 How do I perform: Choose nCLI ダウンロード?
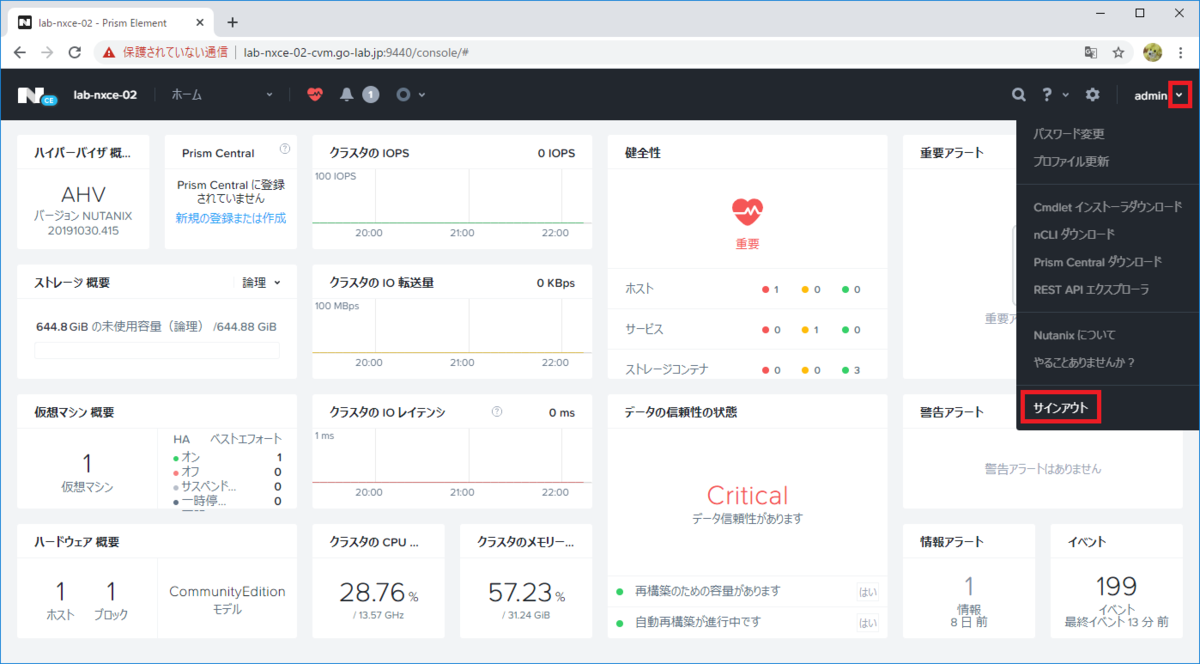pyautogui.click(x=1074, y=234)
